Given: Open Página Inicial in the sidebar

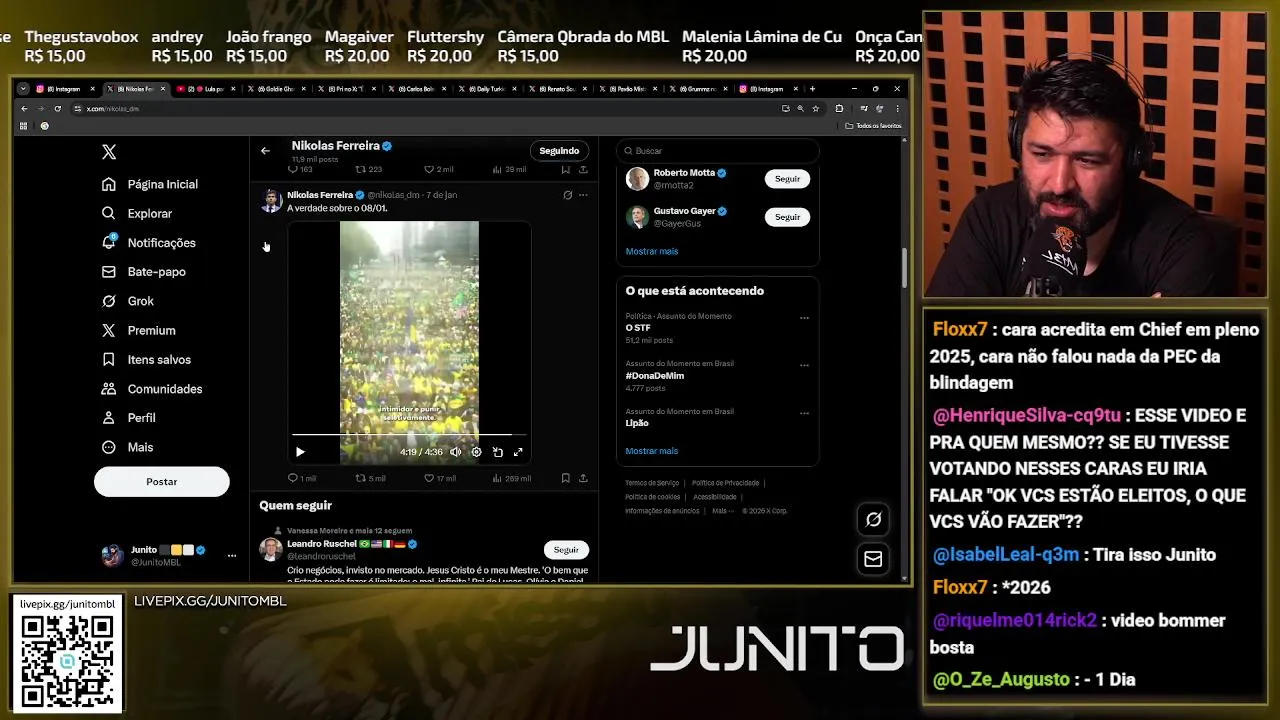Looking at the screenshot, I should coord(150,184).
